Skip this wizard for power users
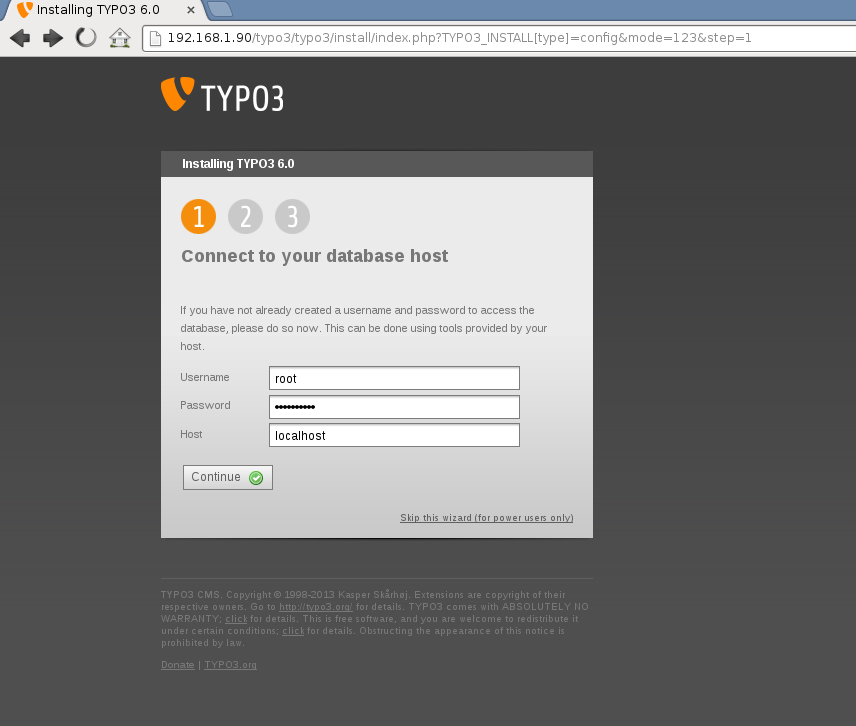856x726 pixels. [486, 518]
